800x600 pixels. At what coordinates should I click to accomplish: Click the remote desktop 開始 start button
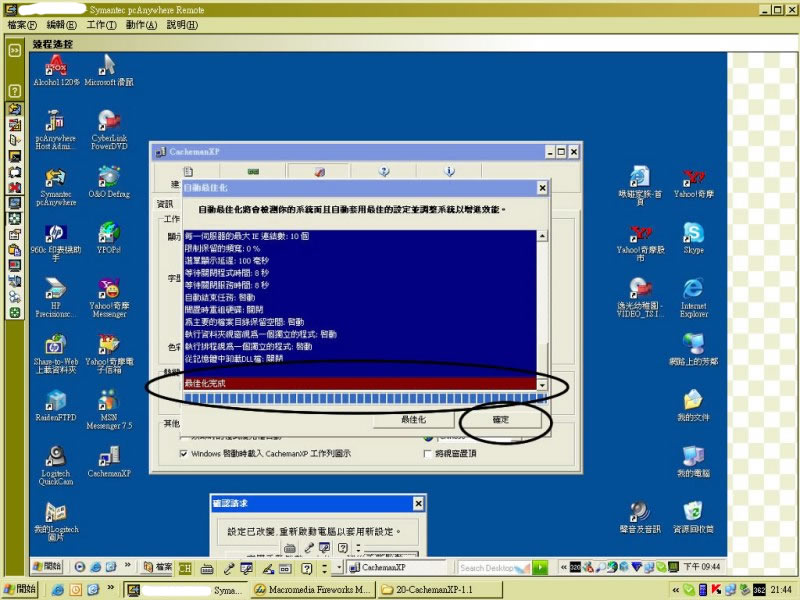(x=47, y=566)
